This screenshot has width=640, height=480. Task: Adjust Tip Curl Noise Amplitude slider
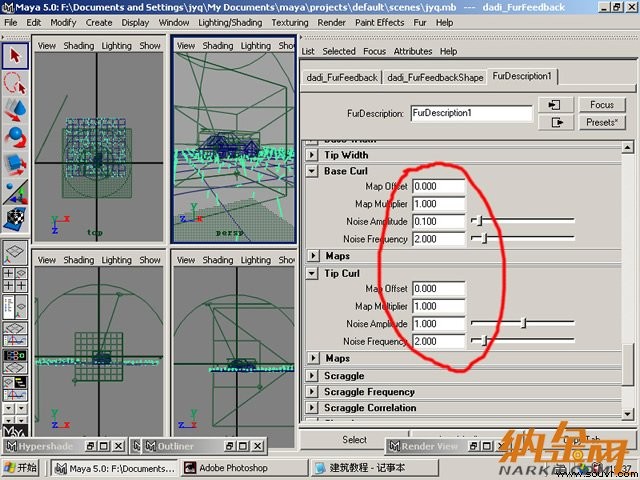click(522, 323)
